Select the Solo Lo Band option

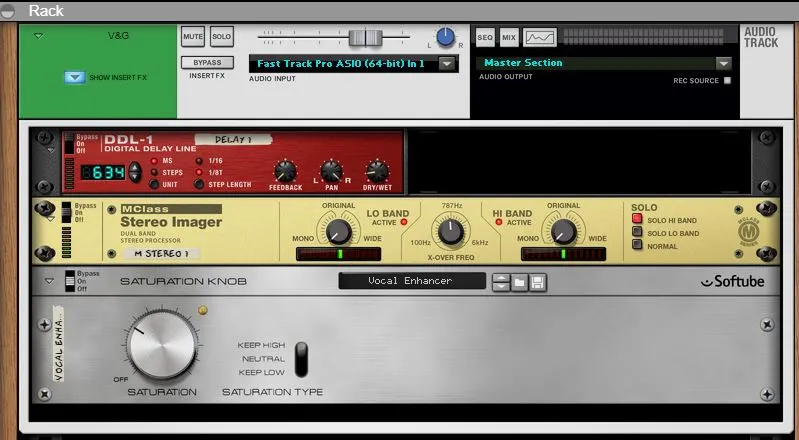pyautogui.click(x=635, y=233)
